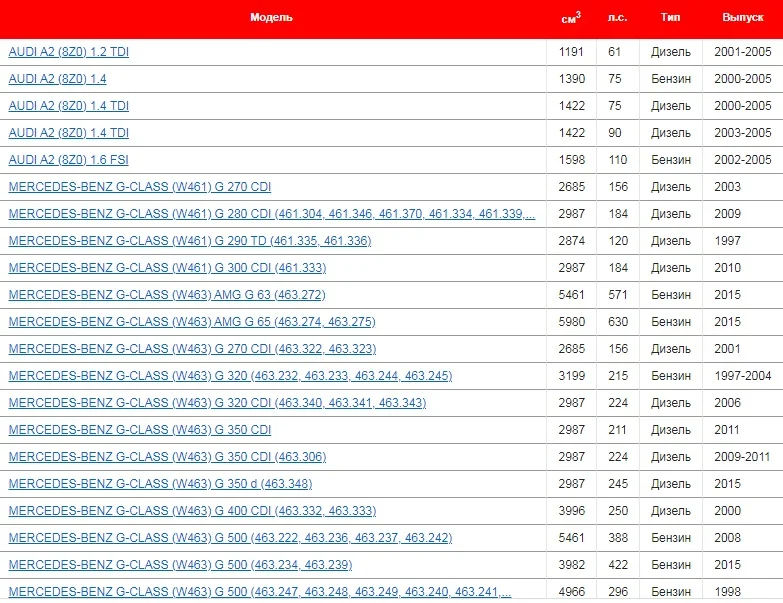Select the 1191 displacement cell
Viewport: 783px width, 603px height.
(x=571, y=52)
